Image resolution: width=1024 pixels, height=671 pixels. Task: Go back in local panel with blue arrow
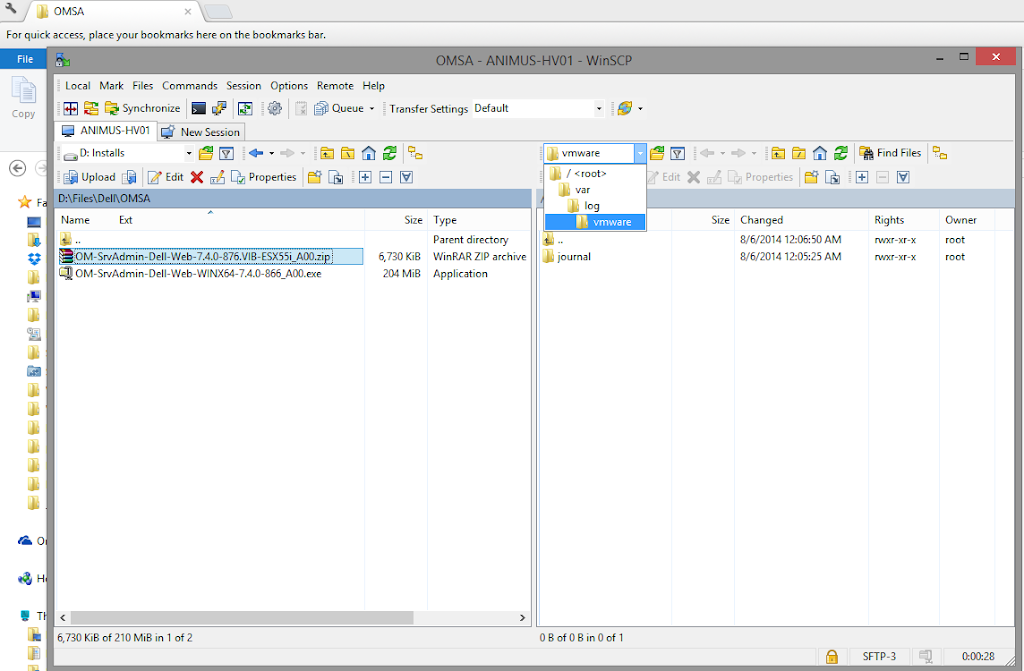pos(256,153)
